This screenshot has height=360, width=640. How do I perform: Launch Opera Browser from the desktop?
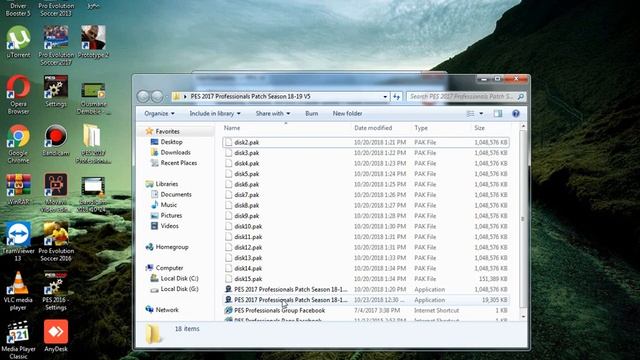18,95
